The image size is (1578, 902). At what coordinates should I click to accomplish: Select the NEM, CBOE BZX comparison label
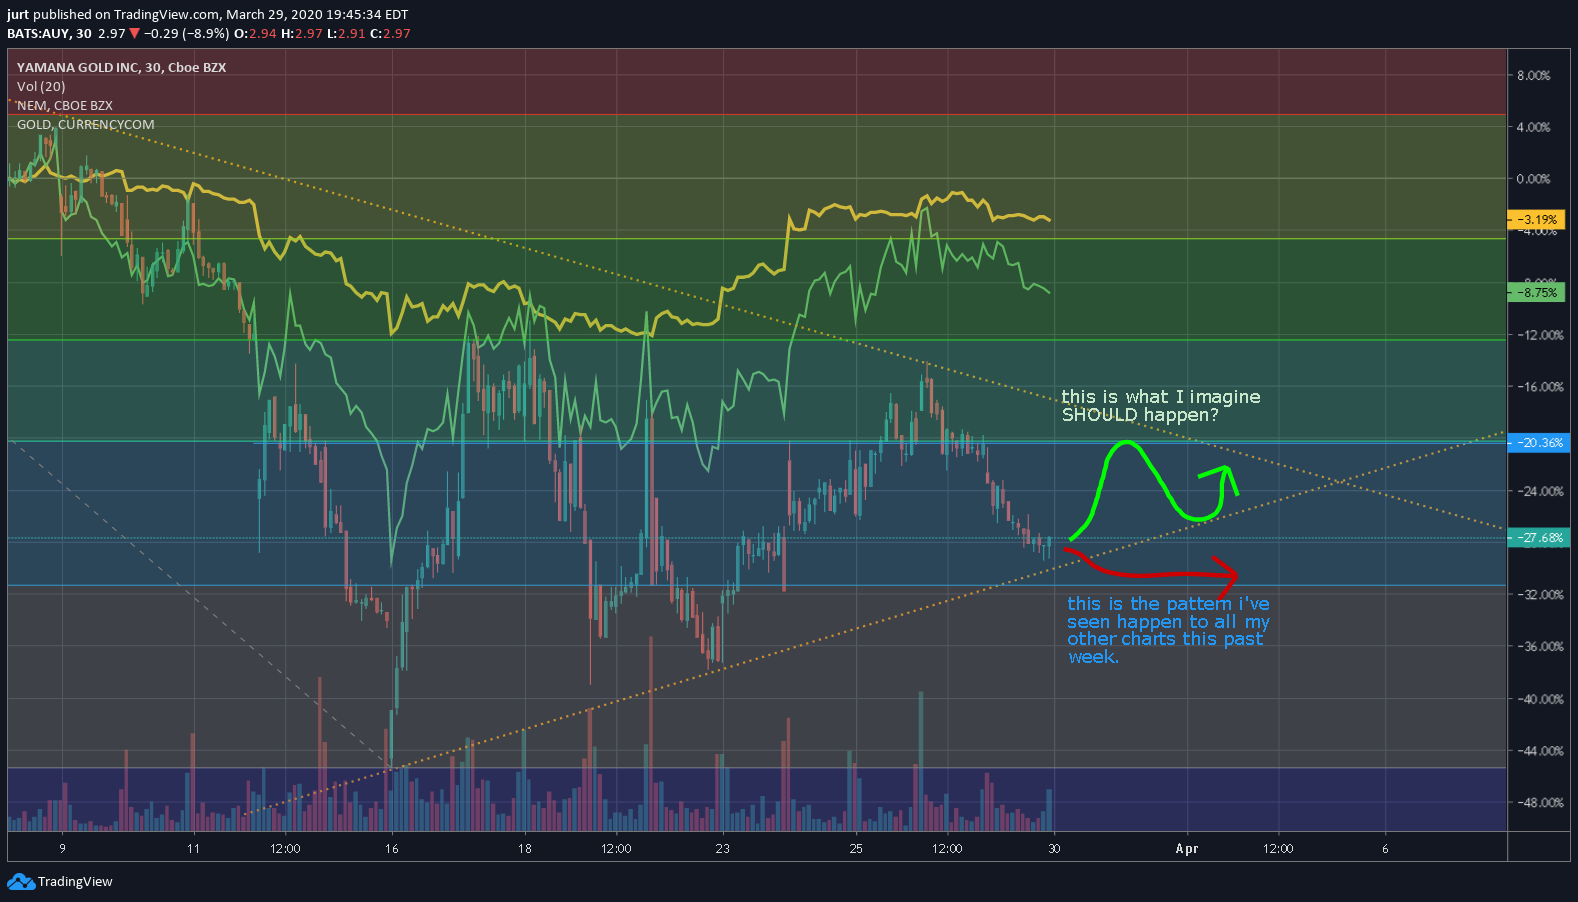click(x=65, y=105)
